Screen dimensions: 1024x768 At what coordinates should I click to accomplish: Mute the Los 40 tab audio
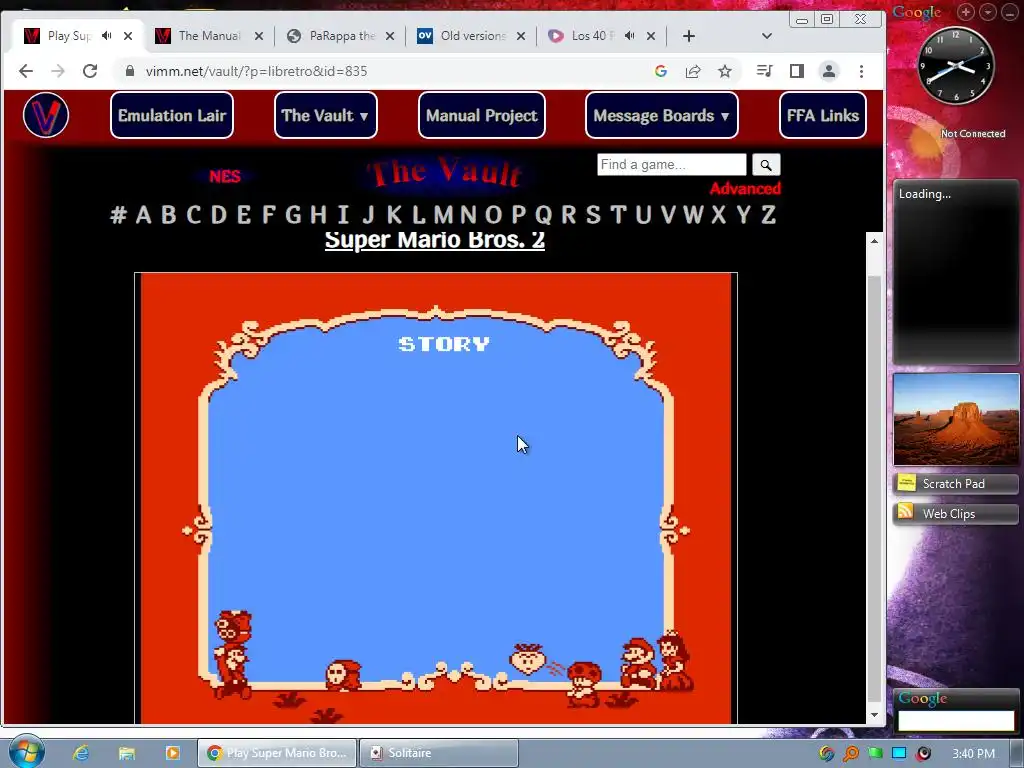[x=630, y=35]
